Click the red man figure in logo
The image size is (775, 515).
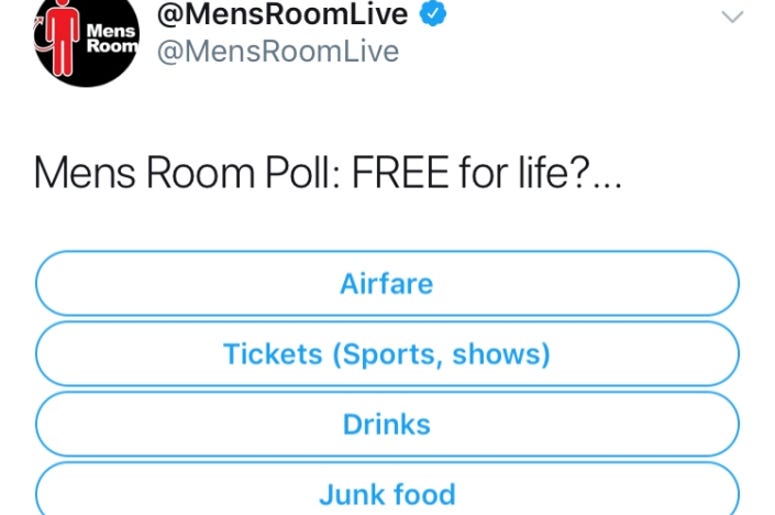click(62, 37)
